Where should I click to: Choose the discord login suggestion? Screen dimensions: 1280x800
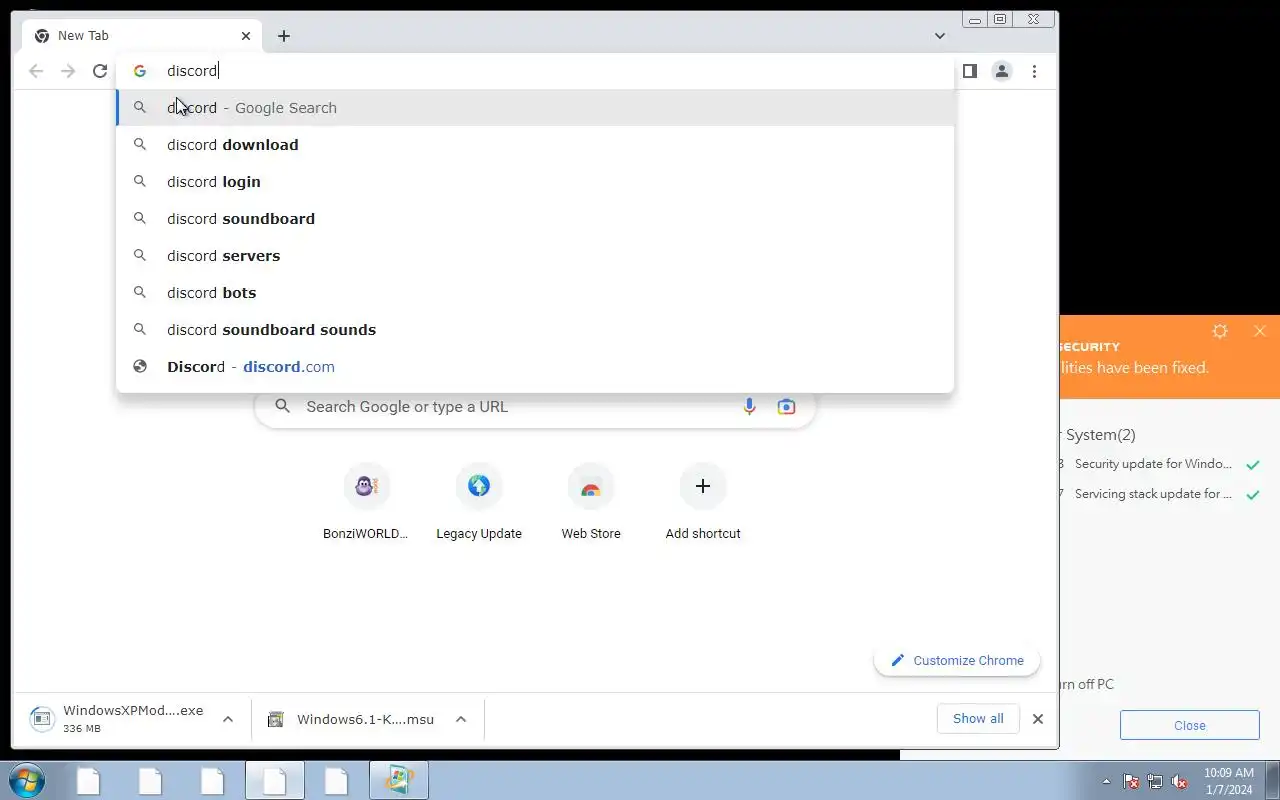[x=535, y=182]
